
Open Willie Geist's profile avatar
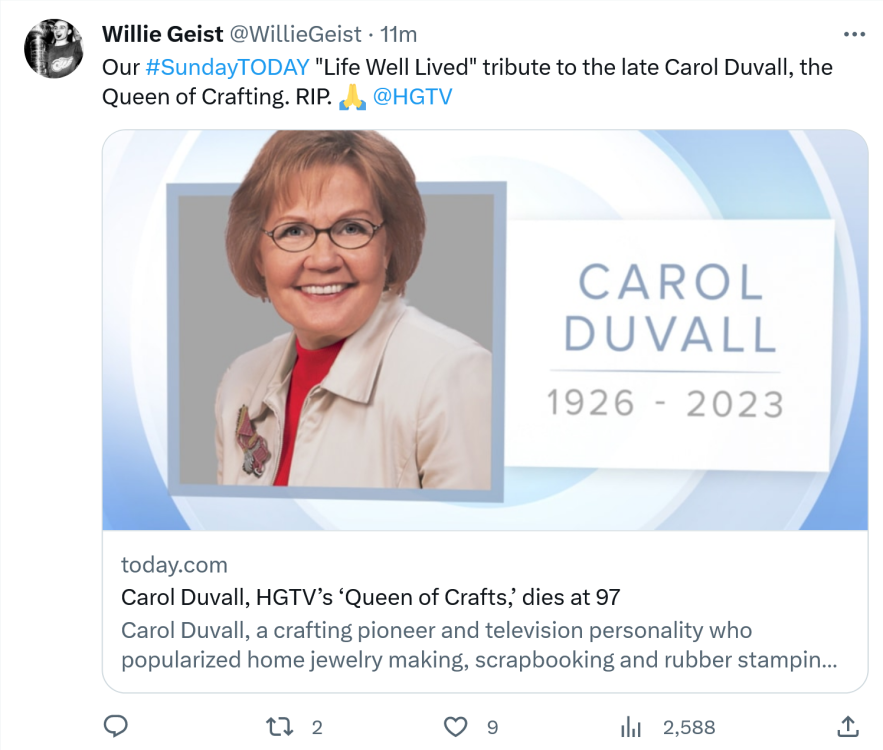[53, 49]
